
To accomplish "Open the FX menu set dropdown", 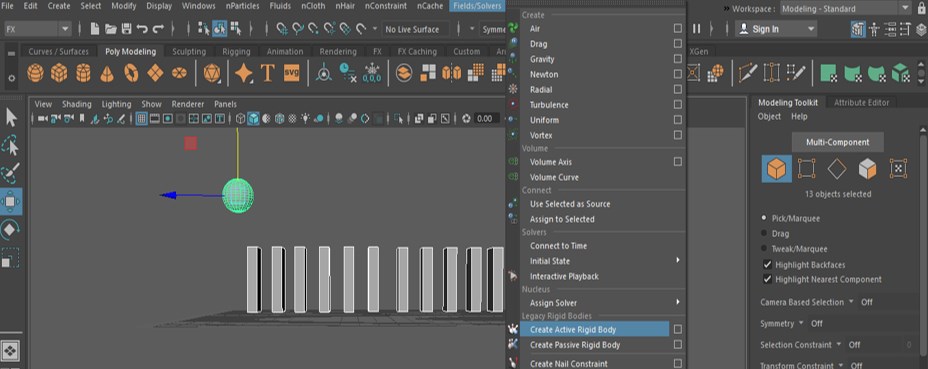I will (x=38, y=29).
